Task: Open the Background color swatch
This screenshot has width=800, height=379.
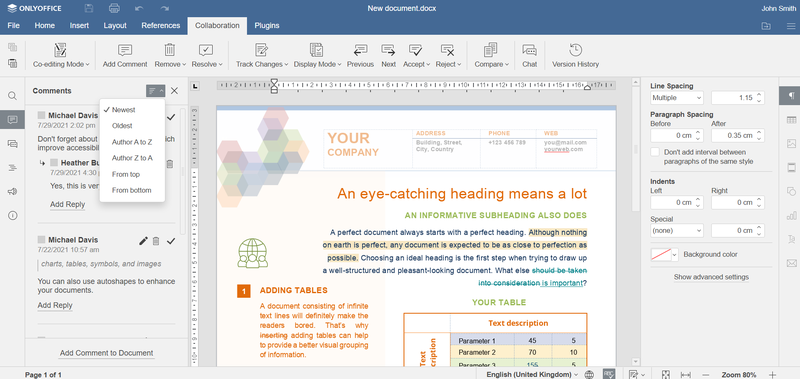Action: pyautogui.click(x=664, y=255)
